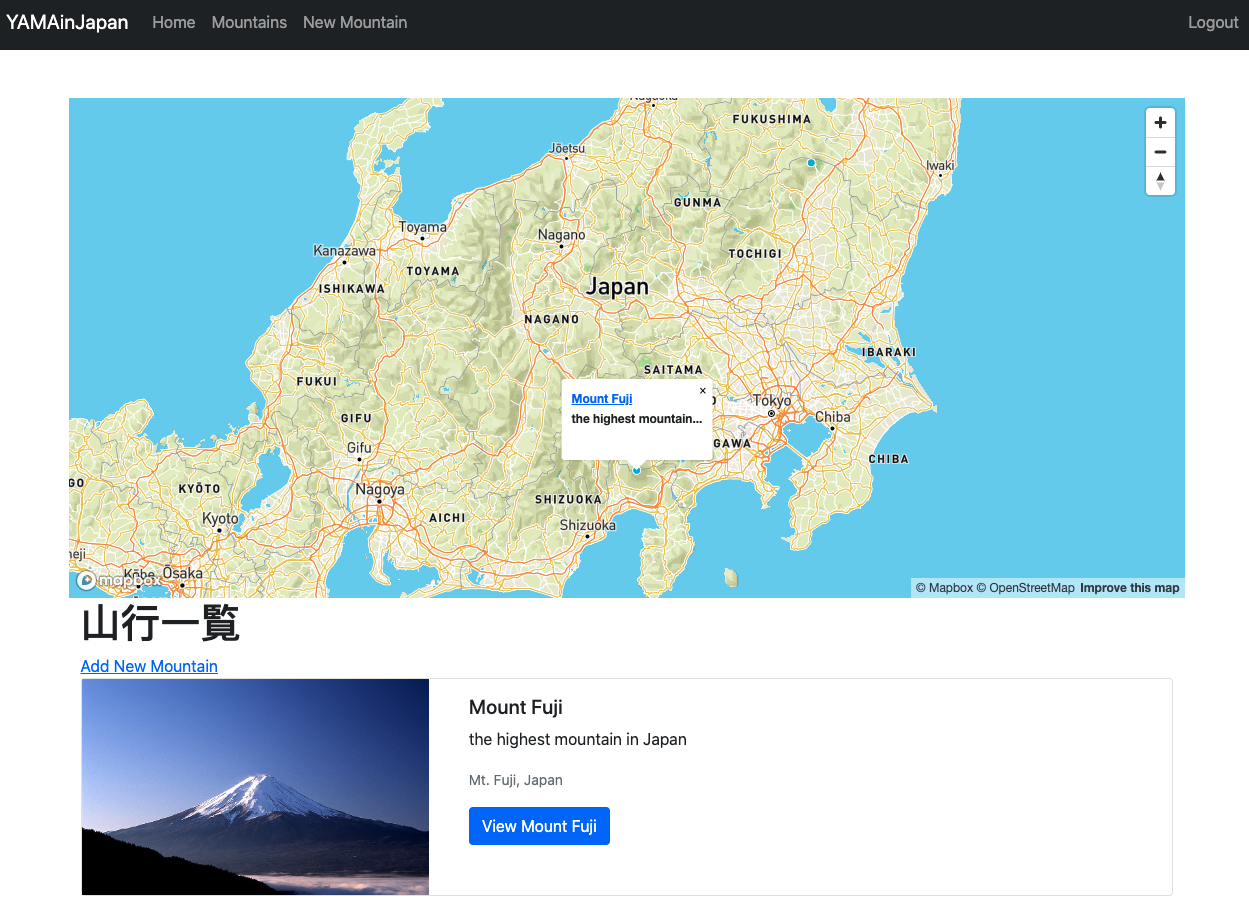Image resolution: width=1249 pixels, height=904 pixels.
Task: Click the Kyoto city label on map
Action: pyautogui.click(x=220, y=518)
